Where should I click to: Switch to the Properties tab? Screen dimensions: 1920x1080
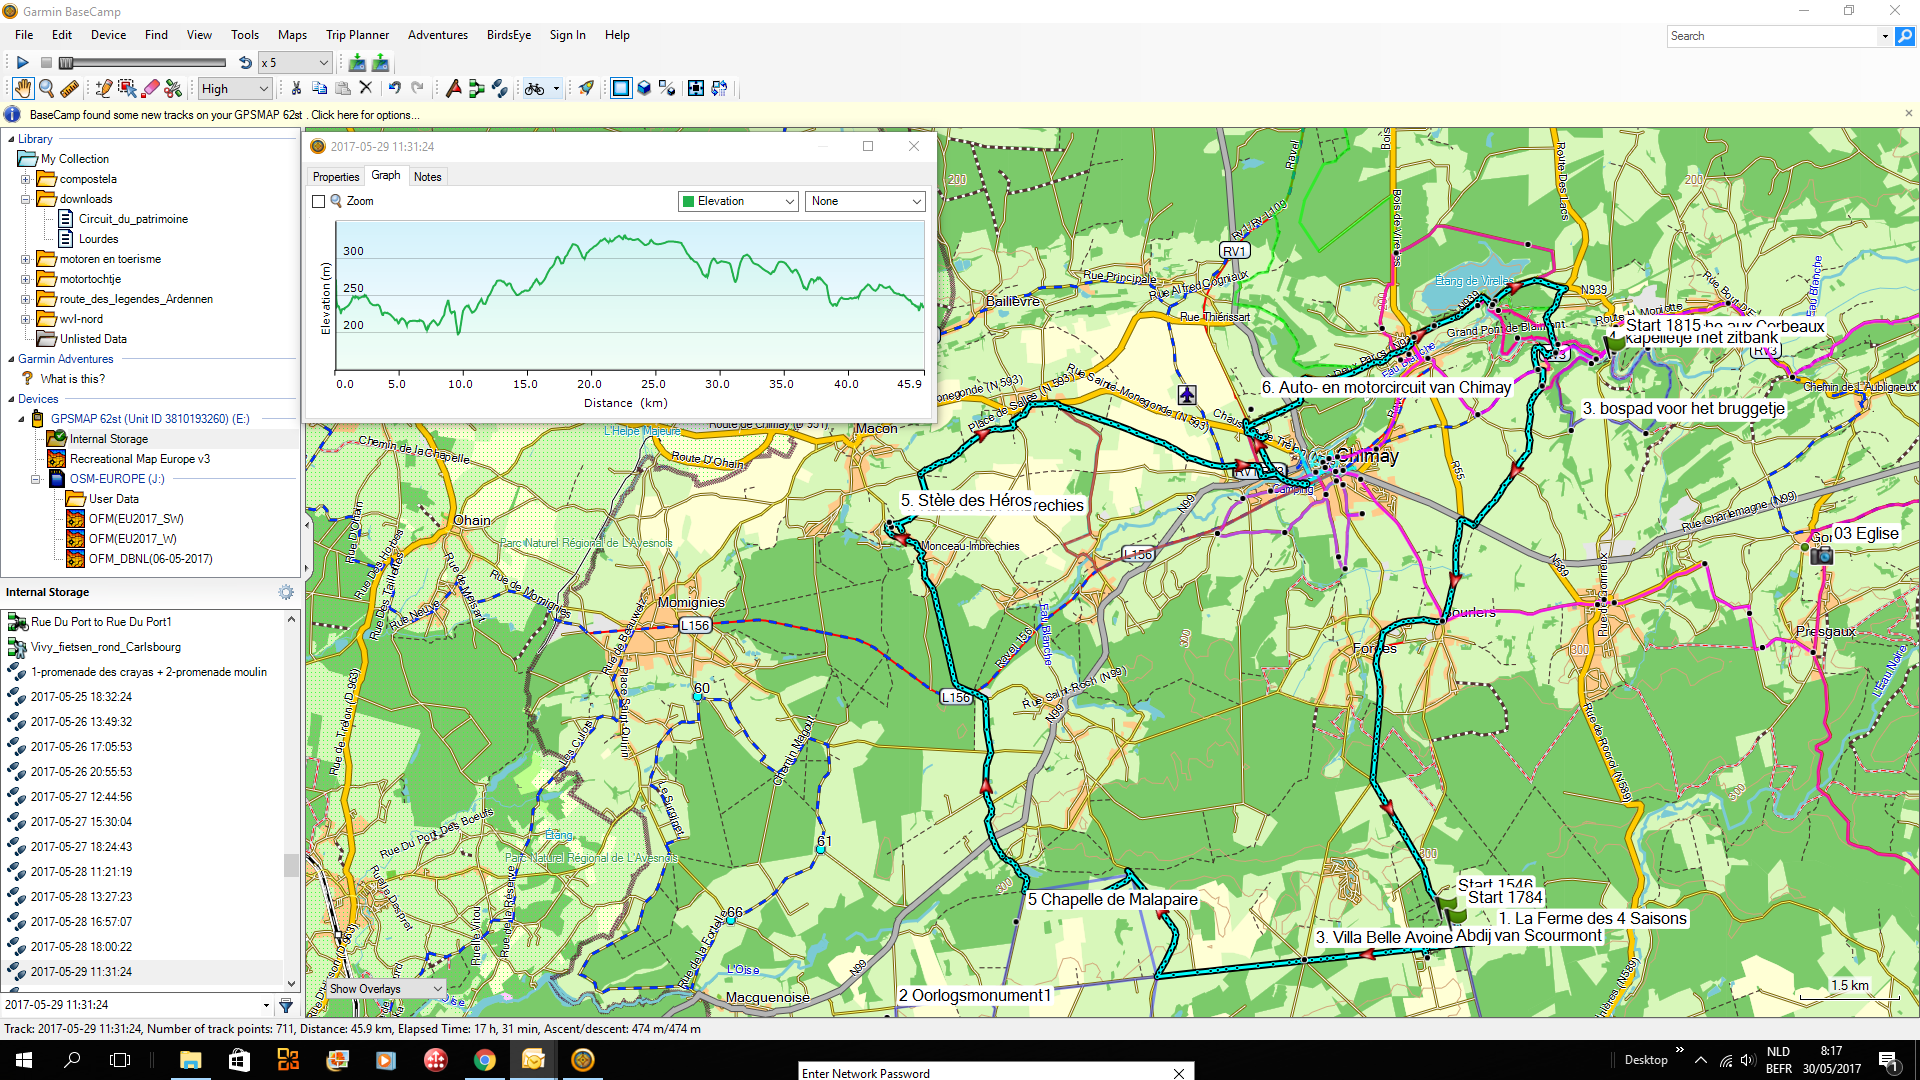pyautogui.click(x=335, y=177)
